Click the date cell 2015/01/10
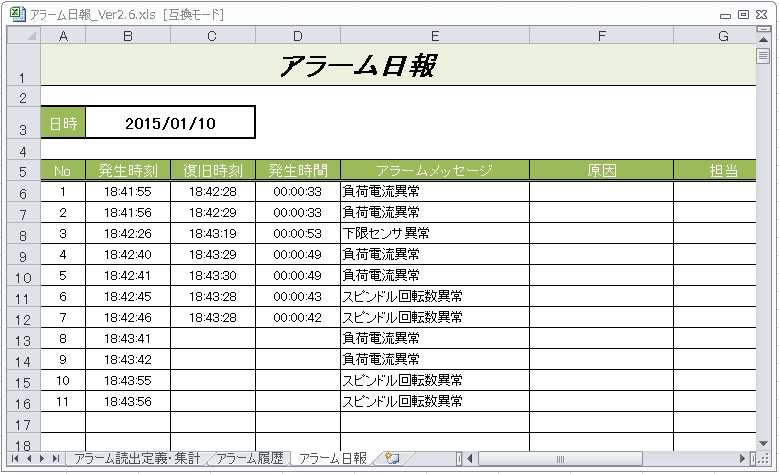Screen dimensions: 779x474 (x=171, y=123)
